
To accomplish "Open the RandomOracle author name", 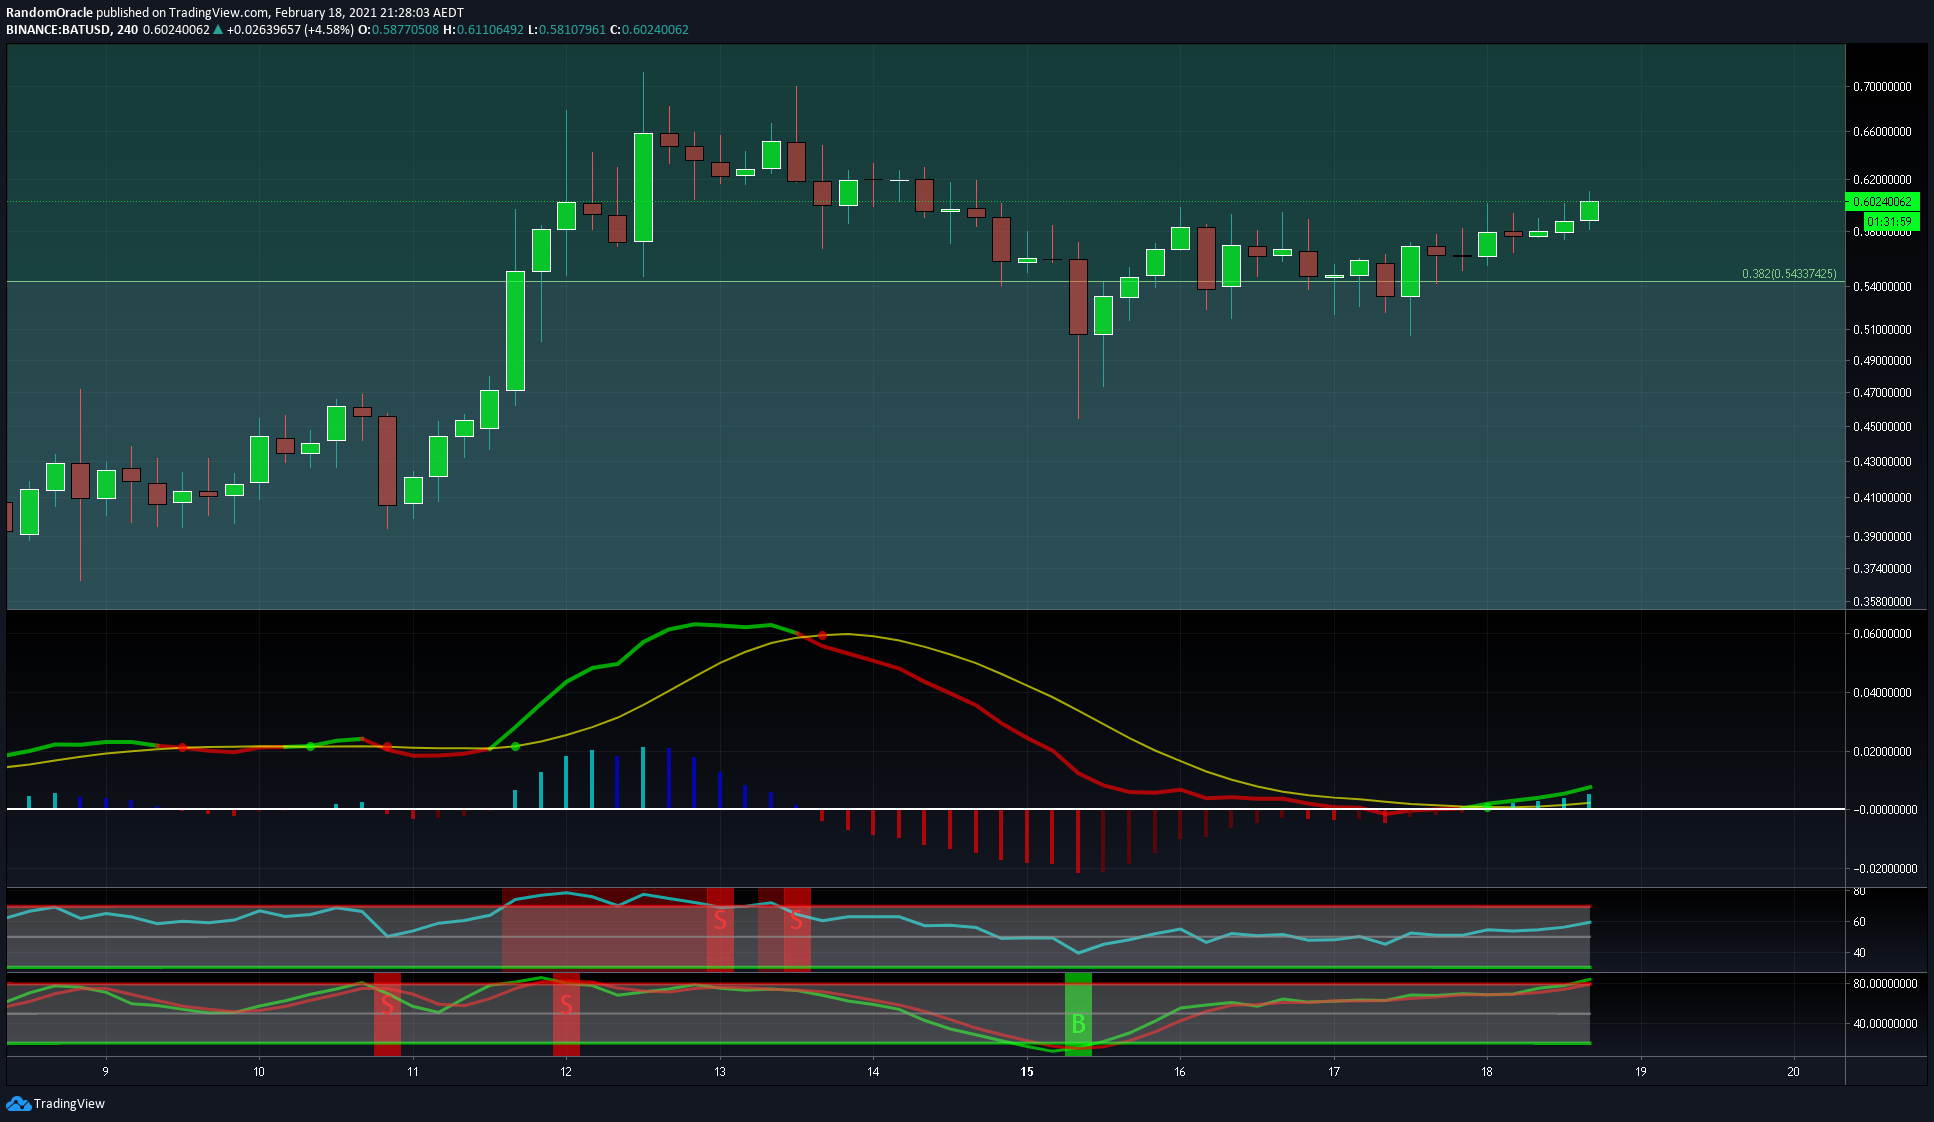I will [49, 13].
